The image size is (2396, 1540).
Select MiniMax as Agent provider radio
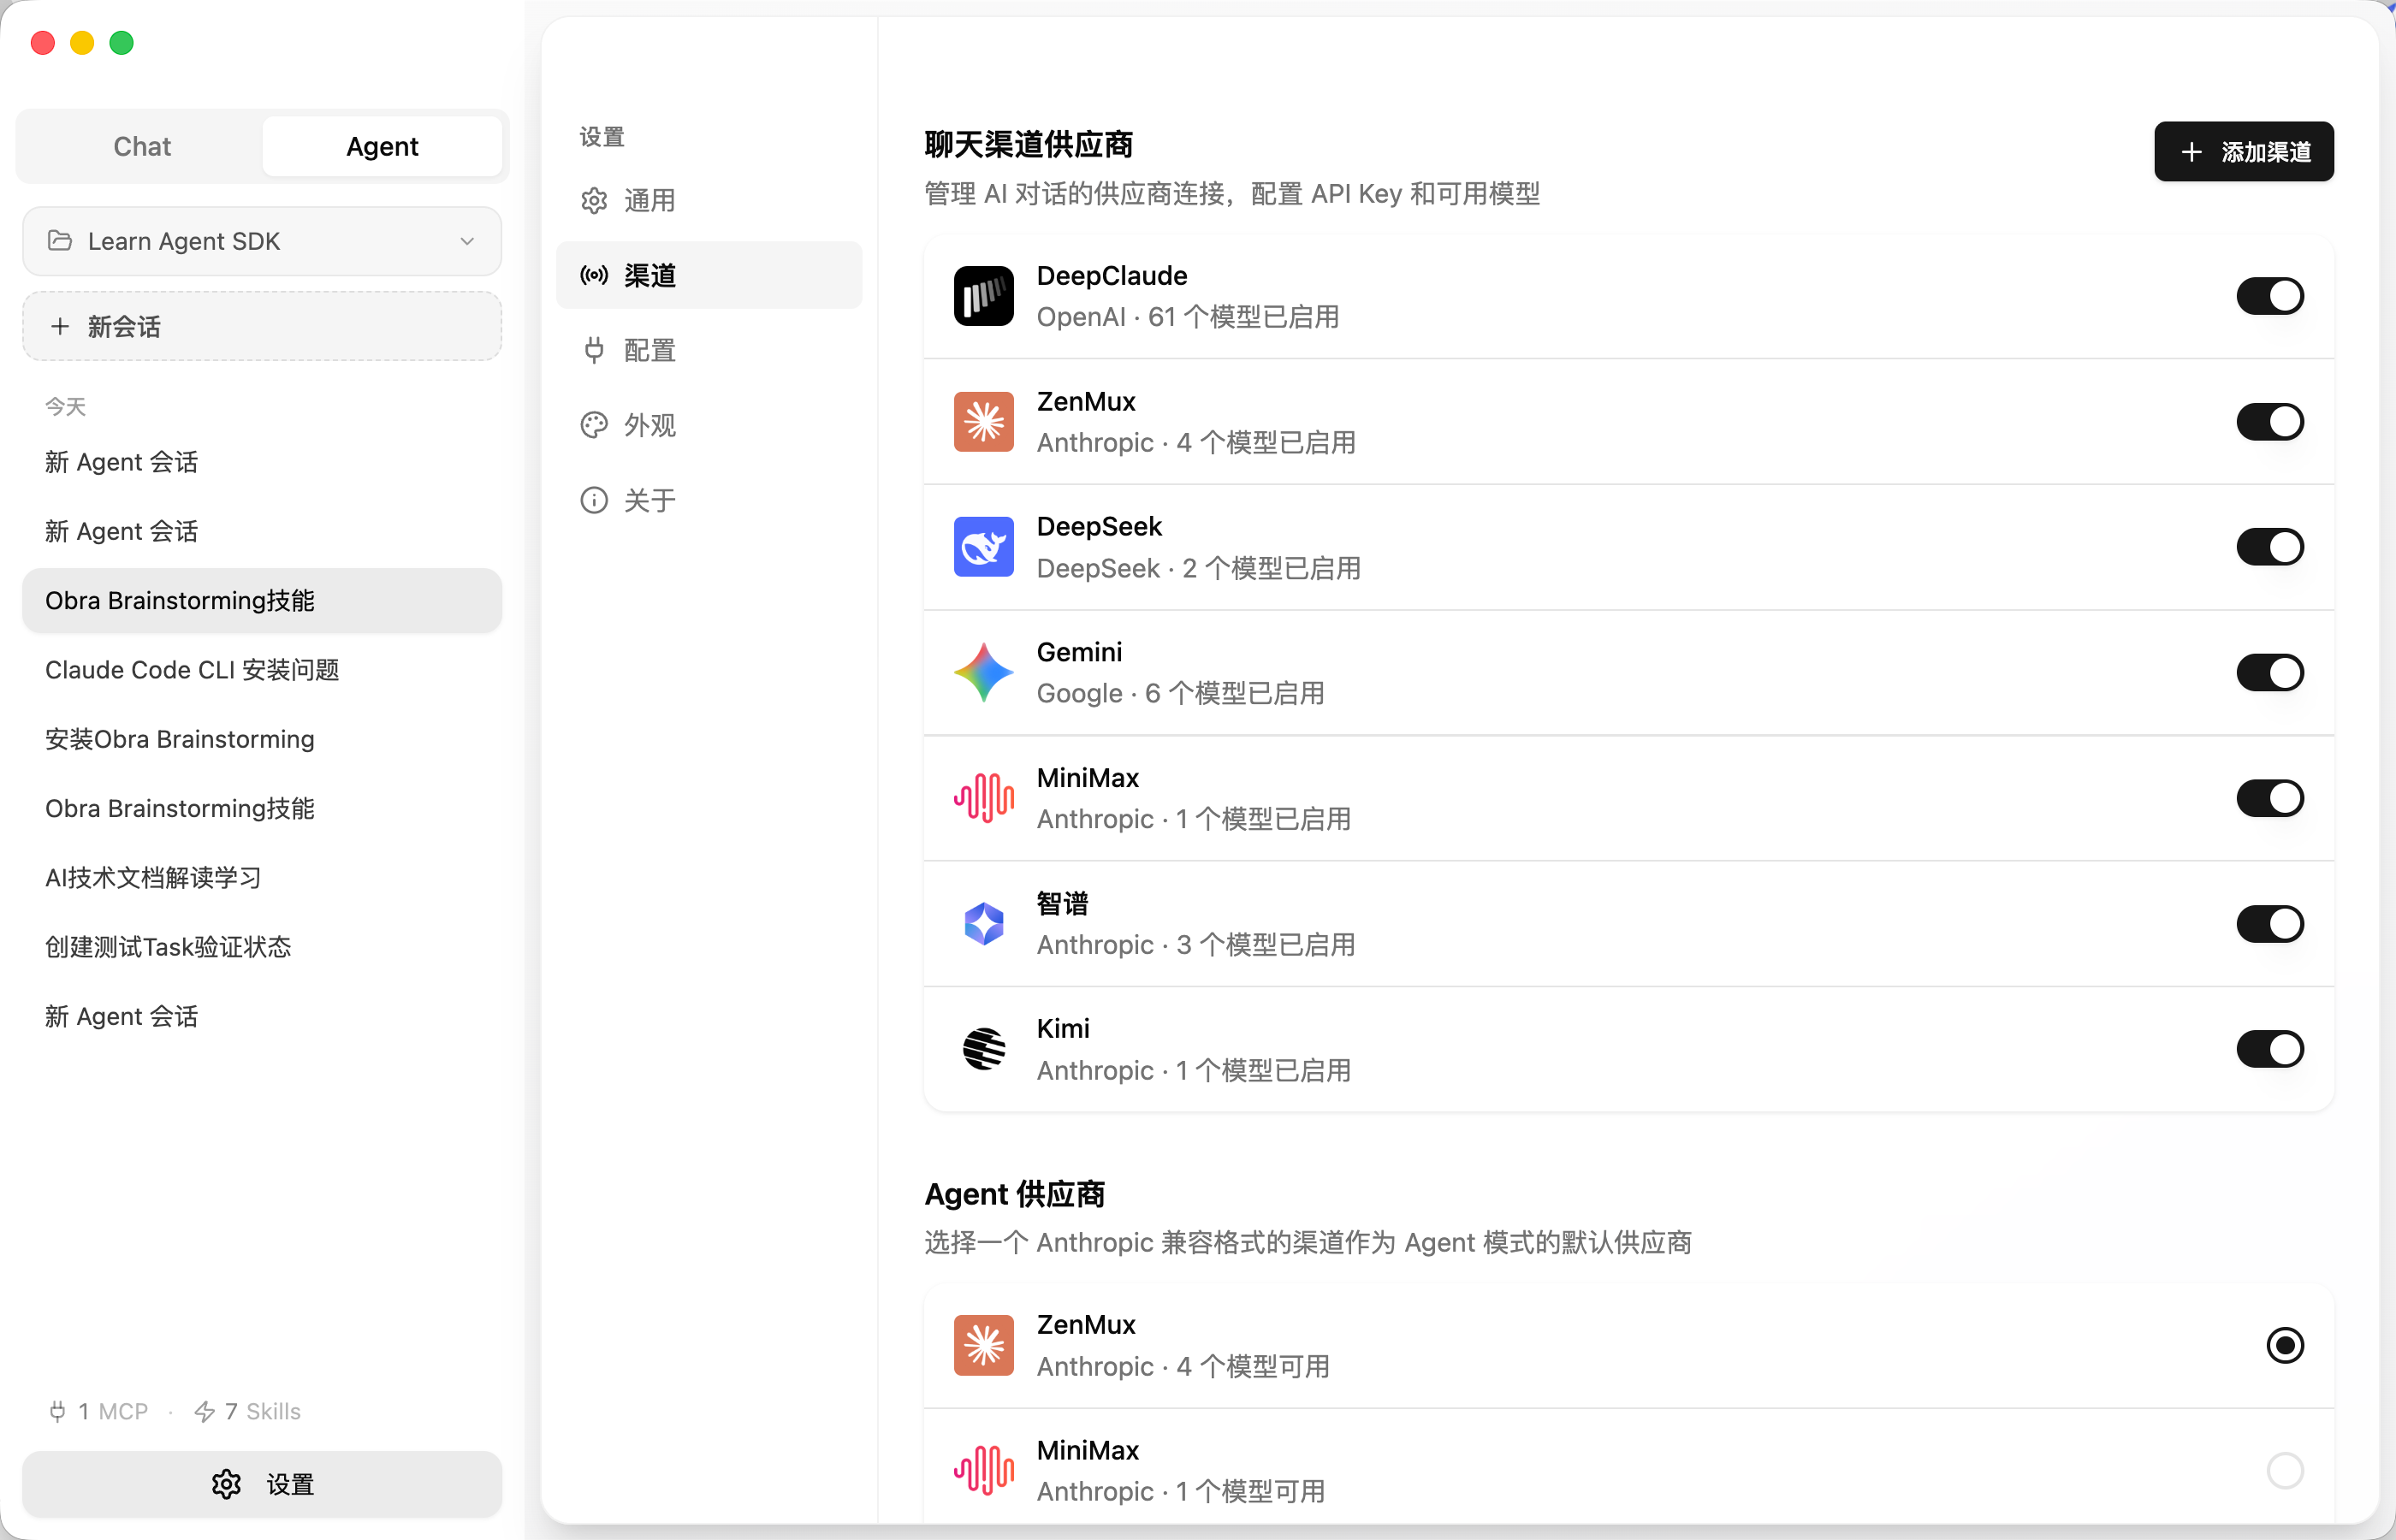[x=2284, y=1470]
